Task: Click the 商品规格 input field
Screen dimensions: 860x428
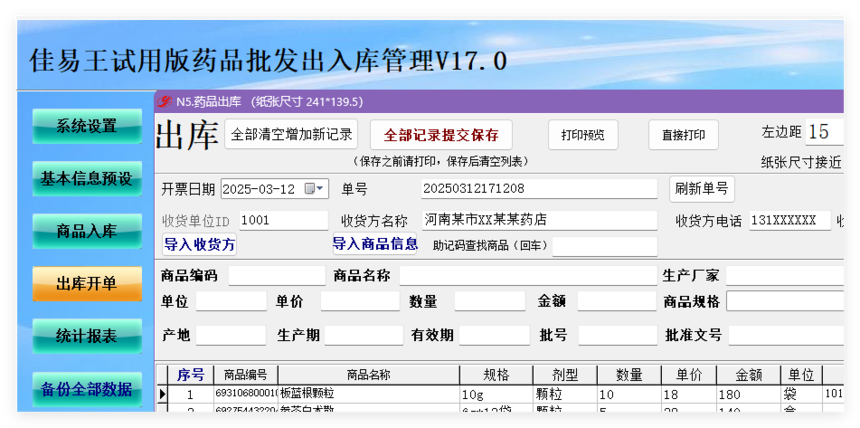Action: click(785, 301)
